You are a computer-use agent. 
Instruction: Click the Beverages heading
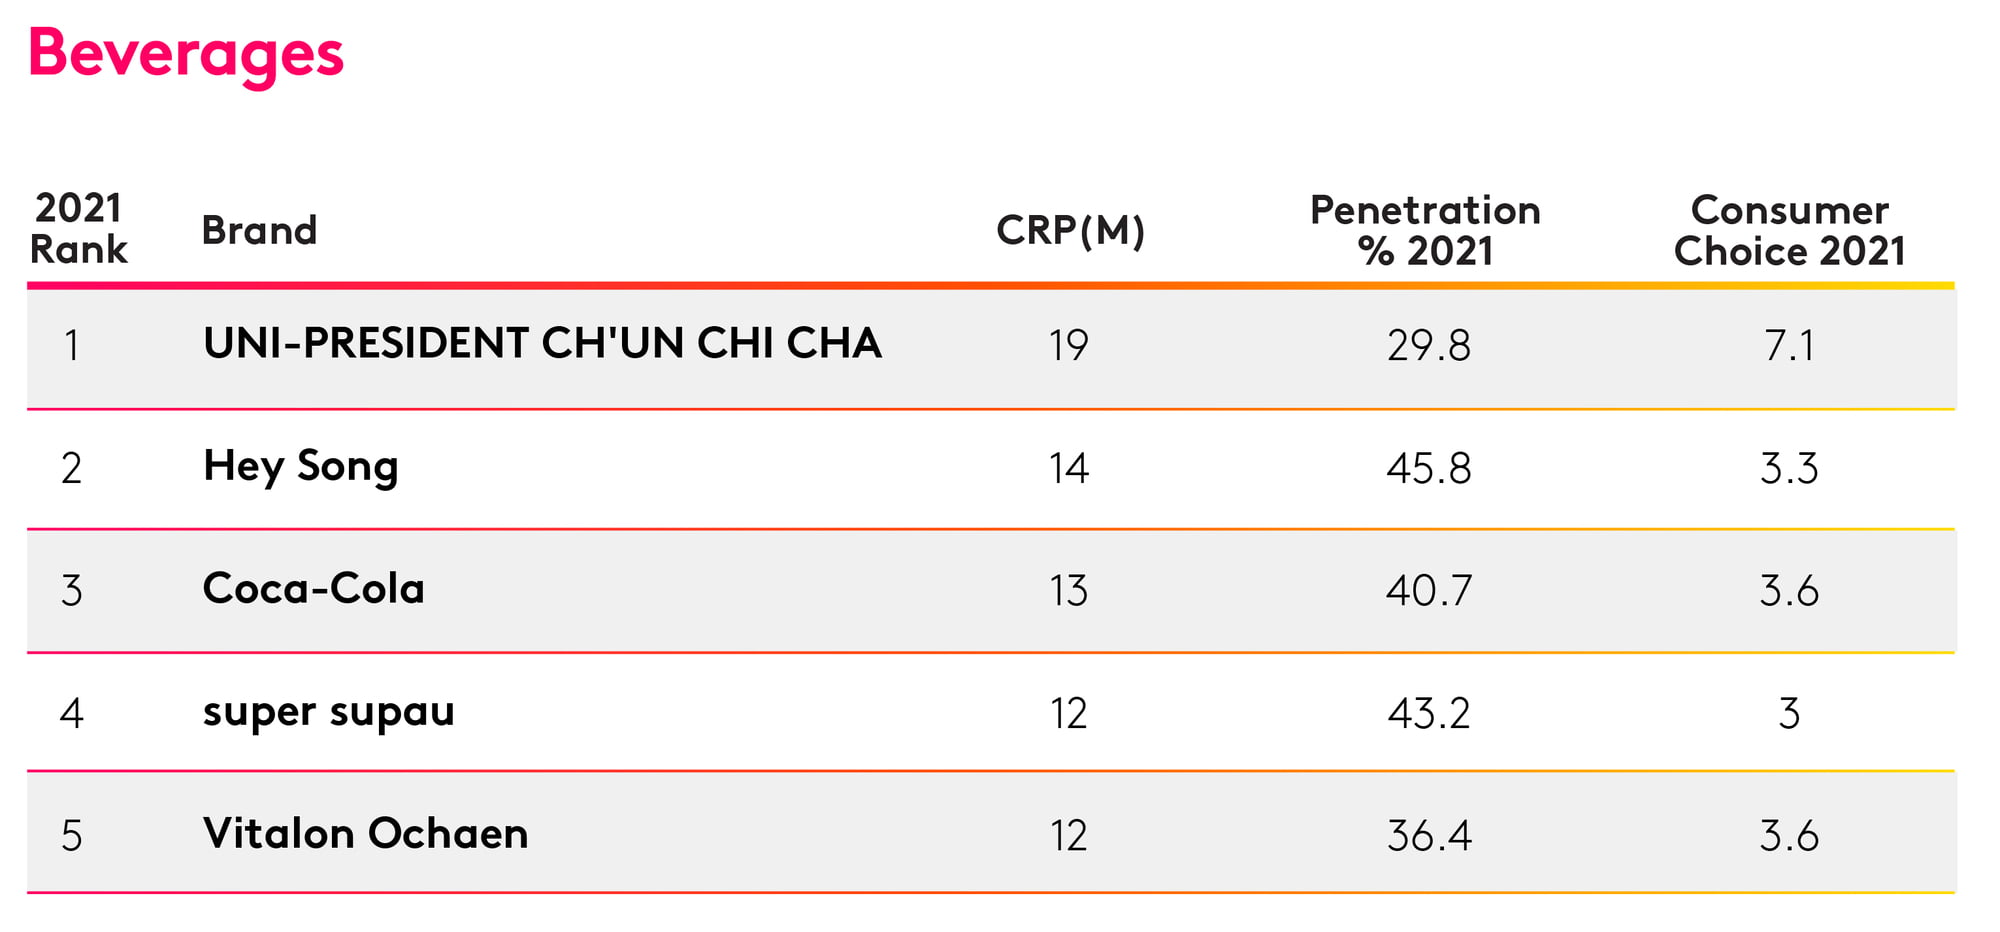point(186,55)
